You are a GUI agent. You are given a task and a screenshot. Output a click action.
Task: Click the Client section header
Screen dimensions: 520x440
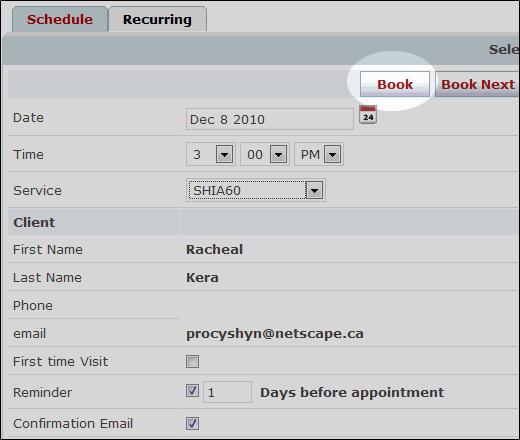[34, 222]
